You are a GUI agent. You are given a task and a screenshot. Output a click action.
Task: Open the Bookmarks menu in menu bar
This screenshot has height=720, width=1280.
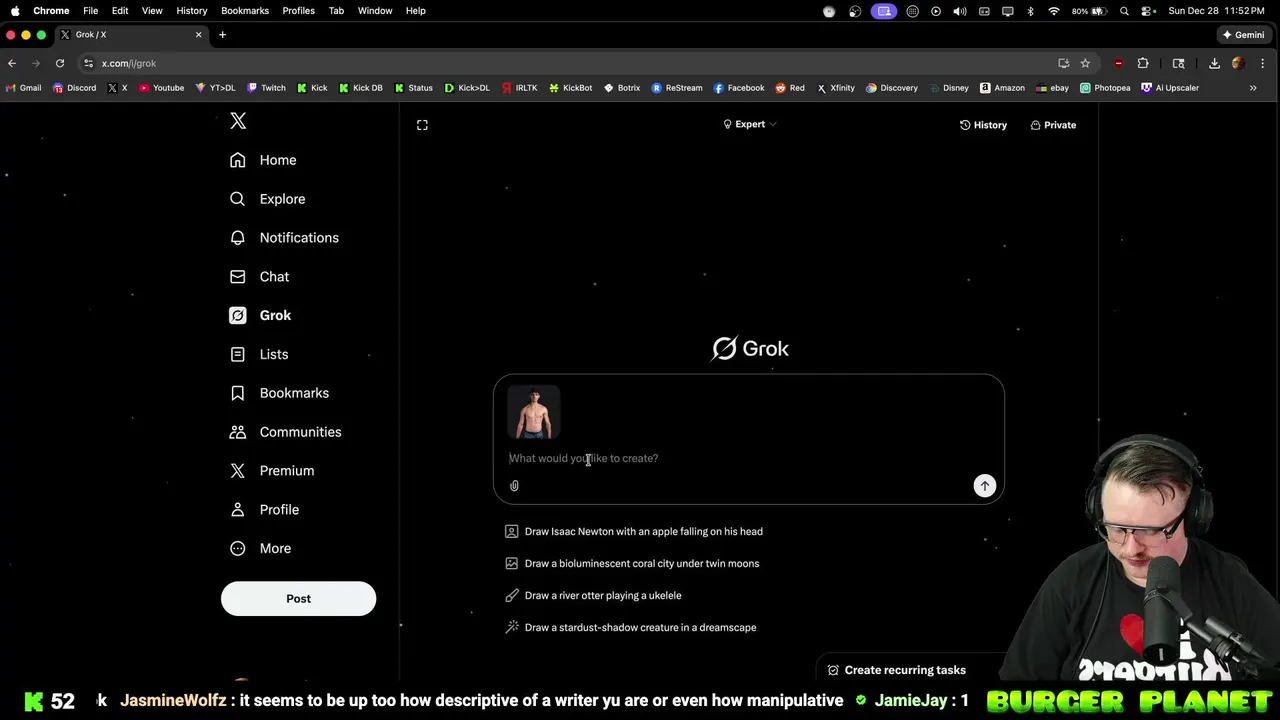pos(245,11)
